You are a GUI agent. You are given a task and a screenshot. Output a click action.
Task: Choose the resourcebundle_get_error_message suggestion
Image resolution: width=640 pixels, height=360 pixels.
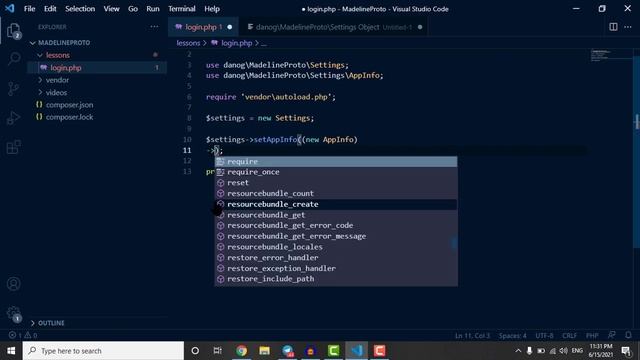pyautogui.click(x=336, y=236)
